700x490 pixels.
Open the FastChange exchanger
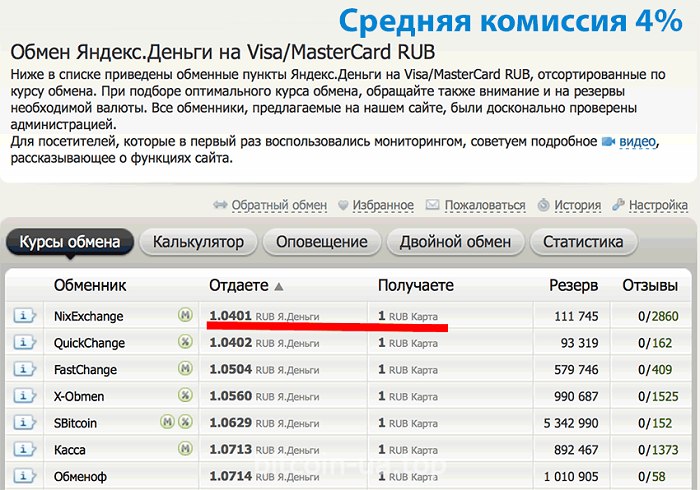click(x=85, y=370)
